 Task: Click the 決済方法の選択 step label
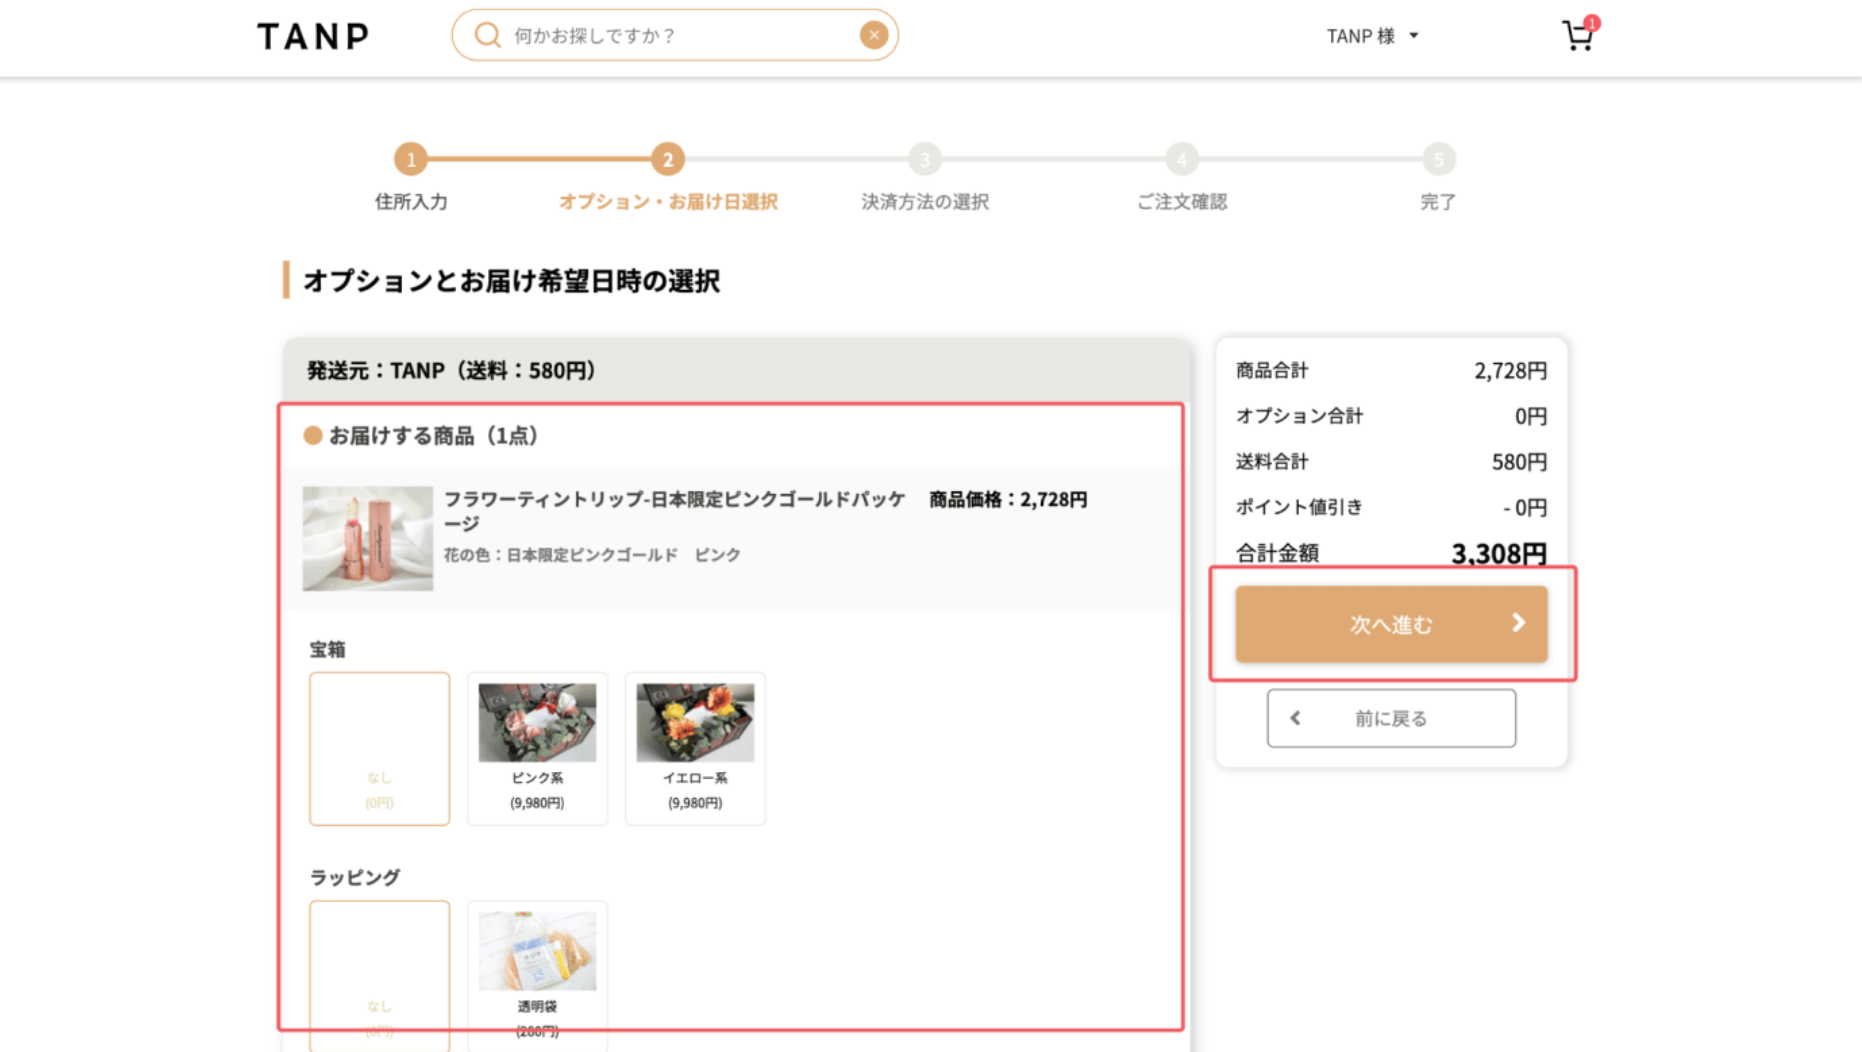[x=925, y=202]
